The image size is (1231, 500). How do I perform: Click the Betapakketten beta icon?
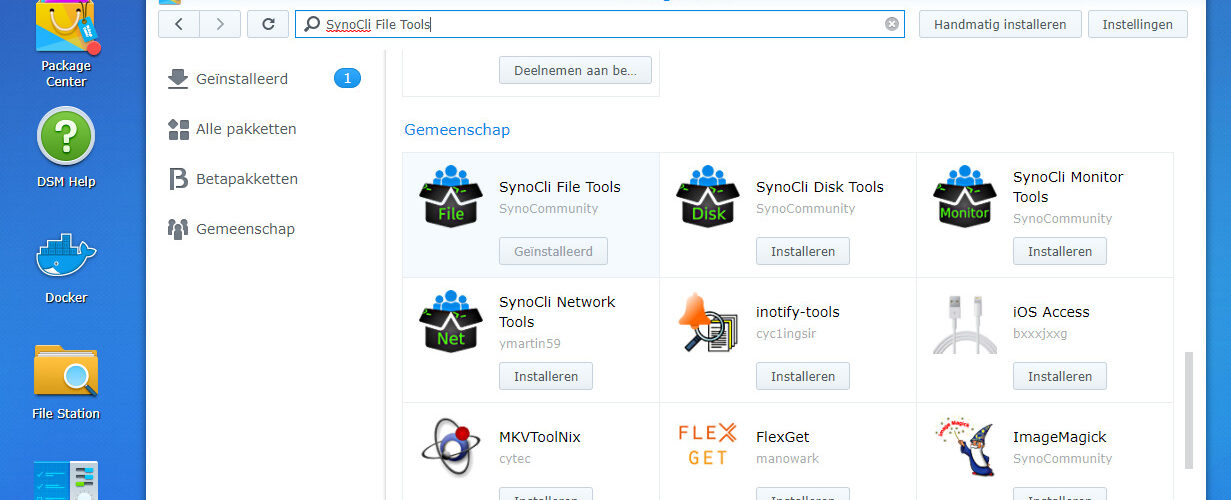(178, 179)
